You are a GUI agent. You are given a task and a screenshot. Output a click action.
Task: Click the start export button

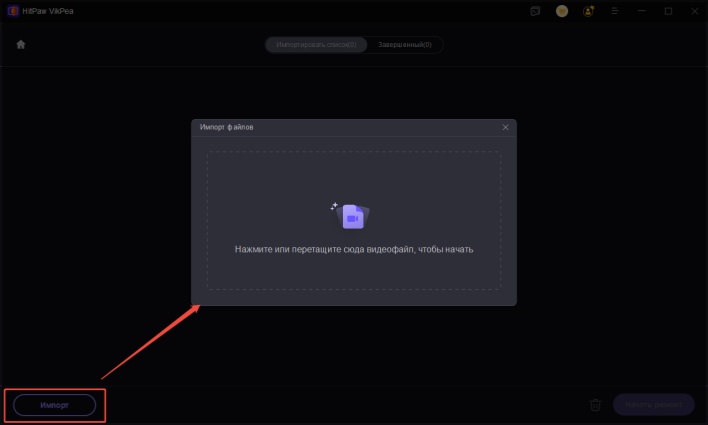653,404
